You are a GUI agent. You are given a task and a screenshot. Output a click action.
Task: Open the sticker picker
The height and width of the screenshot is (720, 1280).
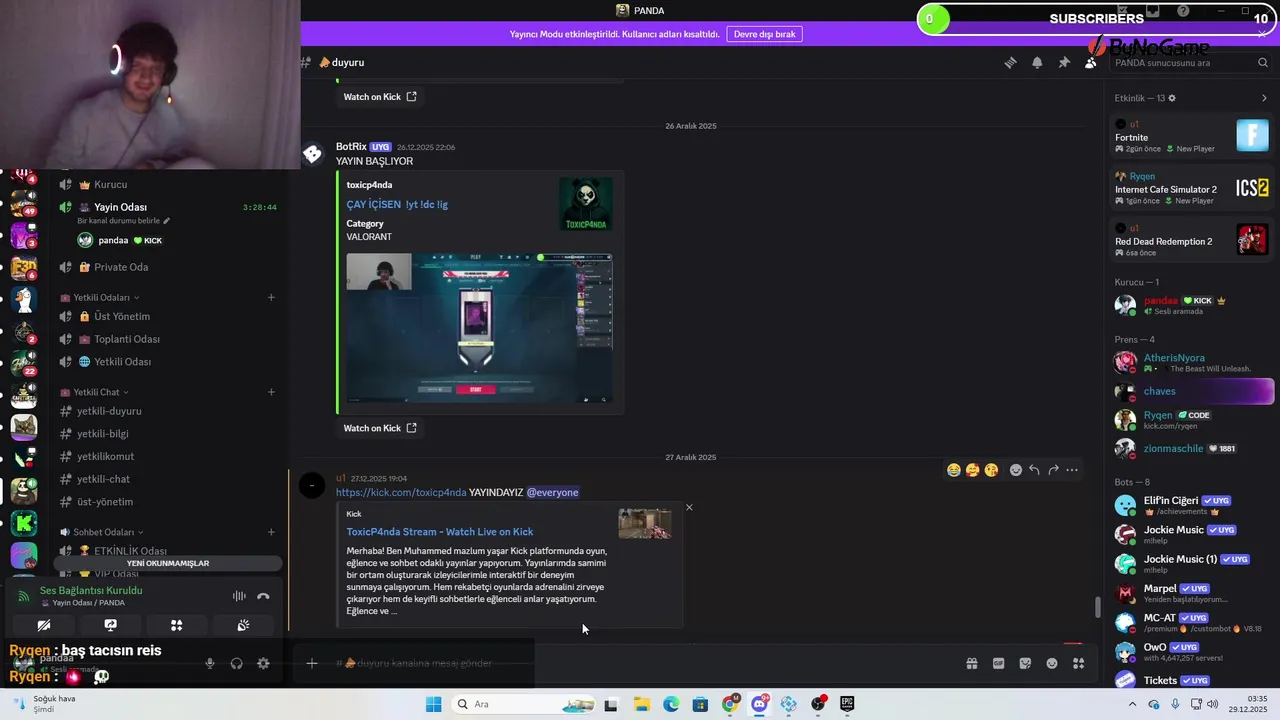1025,663
